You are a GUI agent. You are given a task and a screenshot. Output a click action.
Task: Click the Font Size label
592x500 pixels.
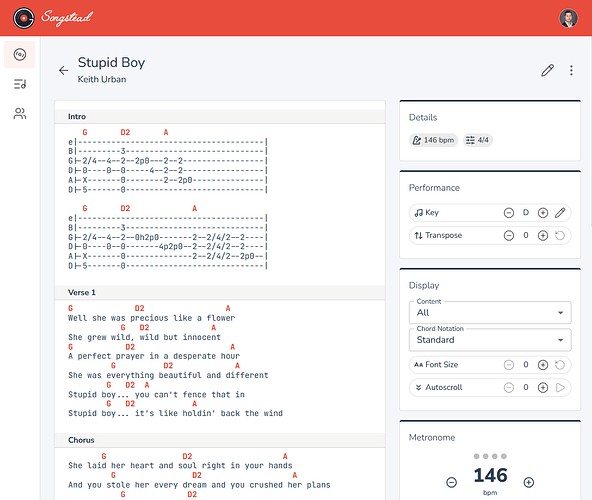(436, 364)
